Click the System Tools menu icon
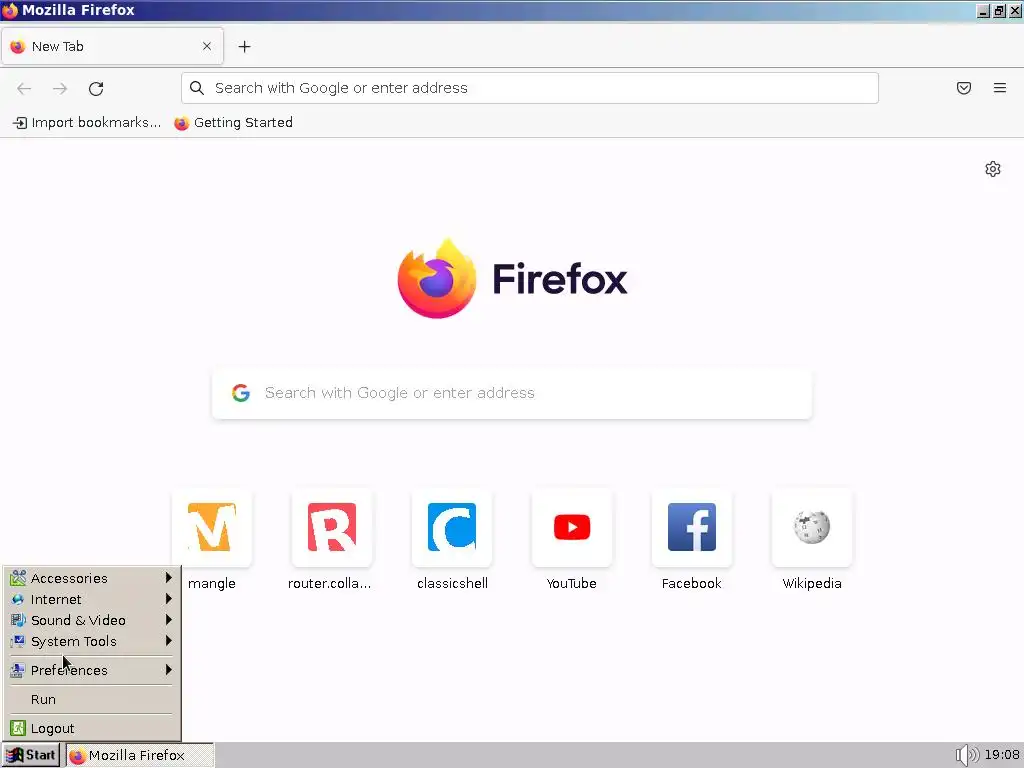Viewport: 1024px width, 768px height. [18, 641]
